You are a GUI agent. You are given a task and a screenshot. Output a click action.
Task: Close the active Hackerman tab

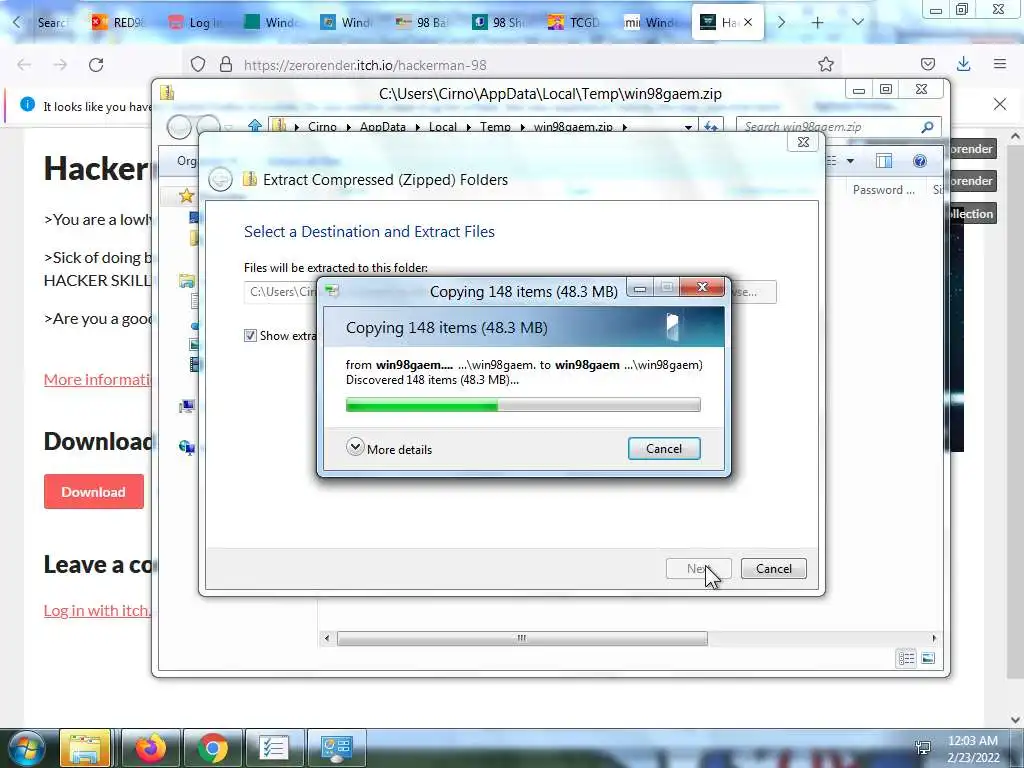[x=748, y=22]
